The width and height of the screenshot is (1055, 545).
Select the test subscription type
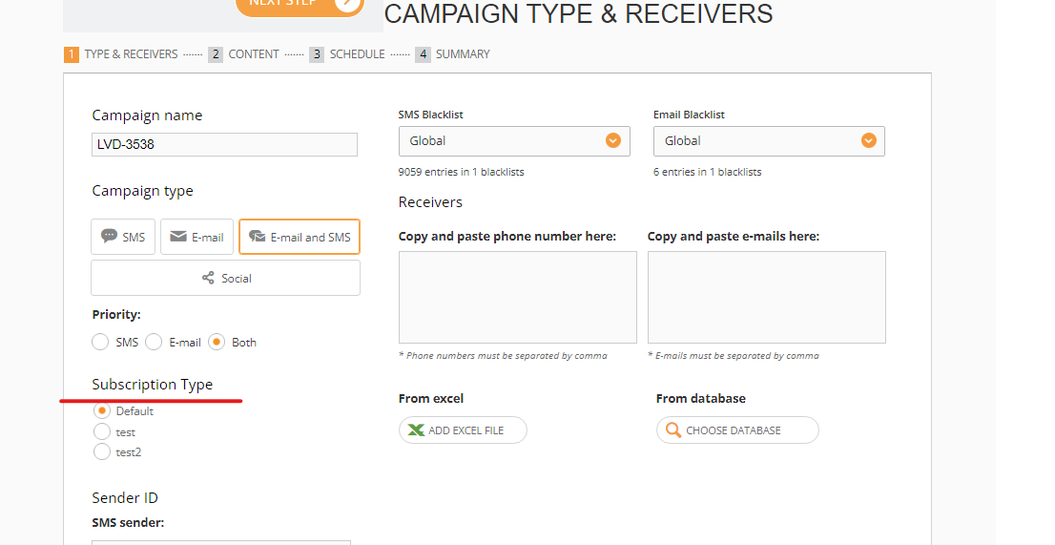[x=101, y=432]
